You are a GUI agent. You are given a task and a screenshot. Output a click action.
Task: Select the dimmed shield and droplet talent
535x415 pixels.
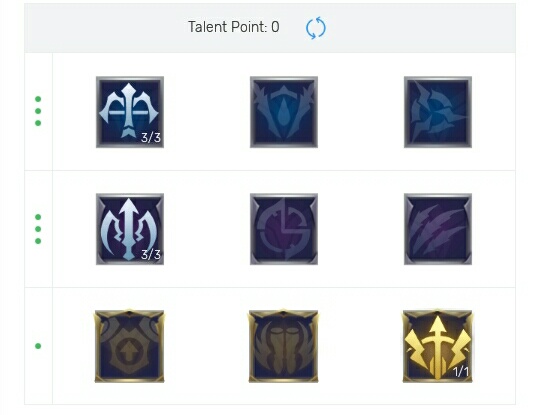[x=284, y=112]
